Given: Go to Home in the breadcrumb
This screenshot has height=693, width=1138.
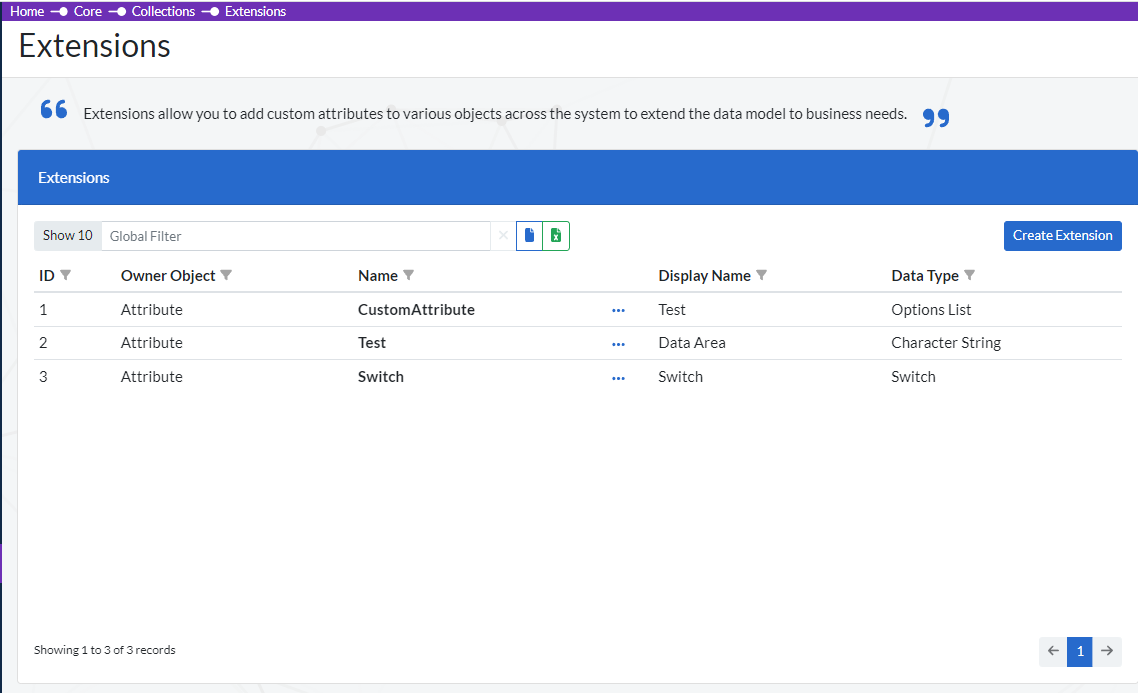Looking at the screenshot, I should 27,12.
